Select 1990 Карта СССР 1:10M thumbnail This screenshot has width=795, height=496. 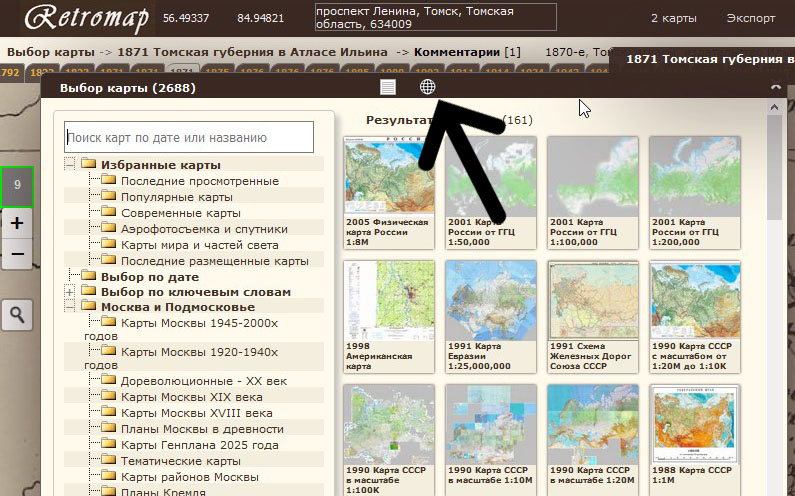491,440
